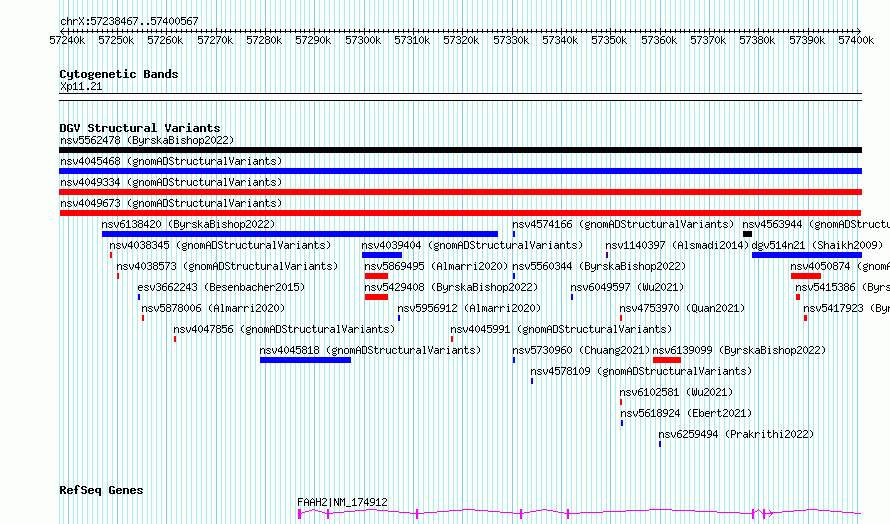The image size is (890, 524).
Task: Click the black nsv4563944 variant block
Action: click(x=748, y=234)
